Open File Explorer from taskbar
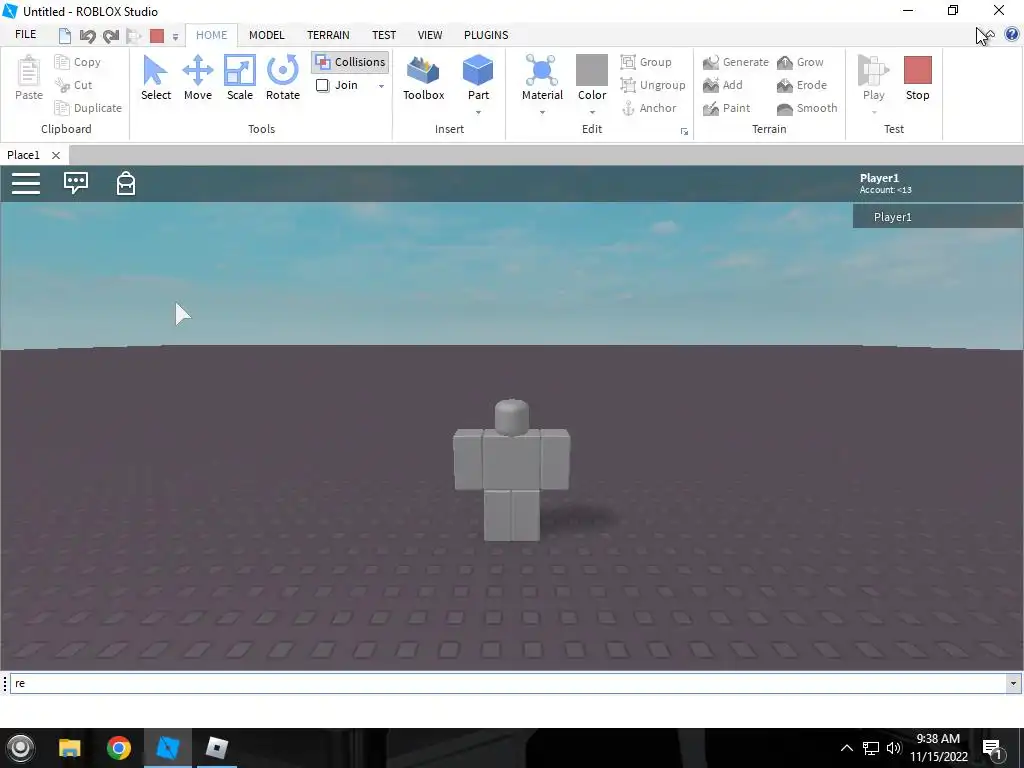The image size is (1024, 768). [x=69, y=748]
